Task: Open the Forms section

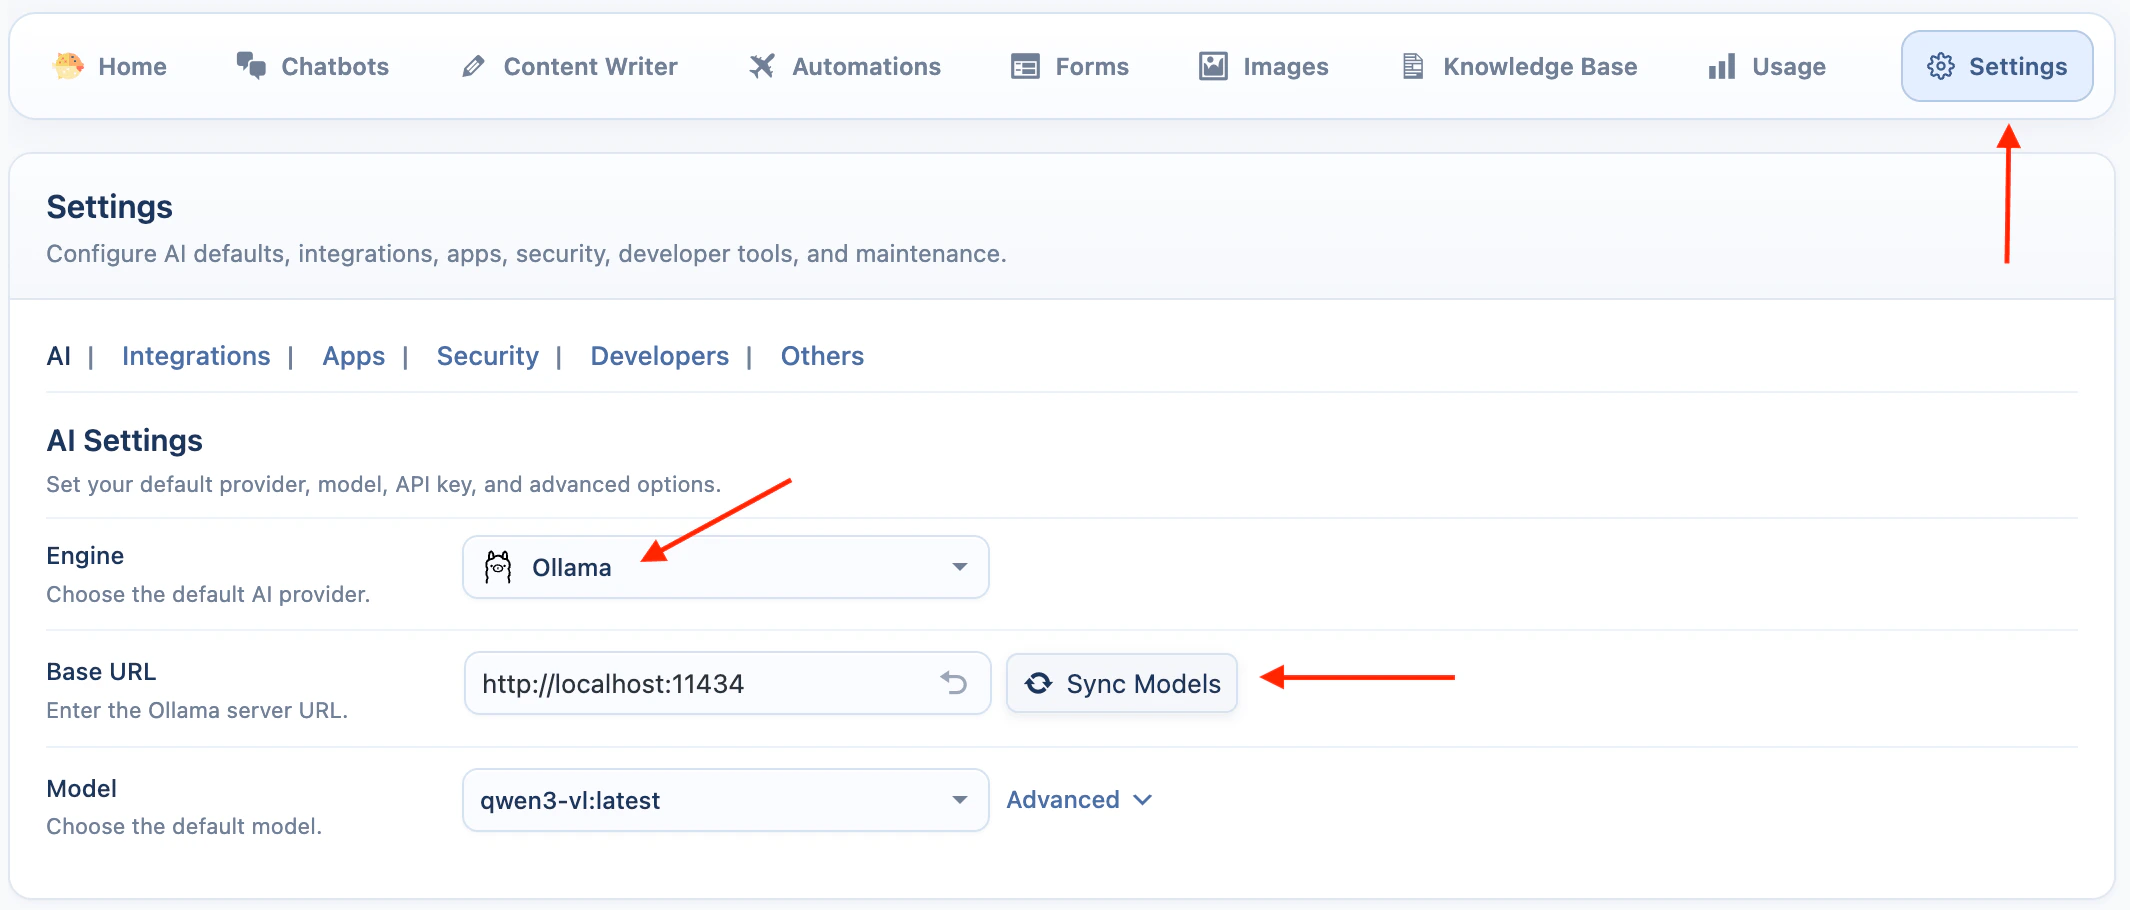Action: pos(1069,66)
